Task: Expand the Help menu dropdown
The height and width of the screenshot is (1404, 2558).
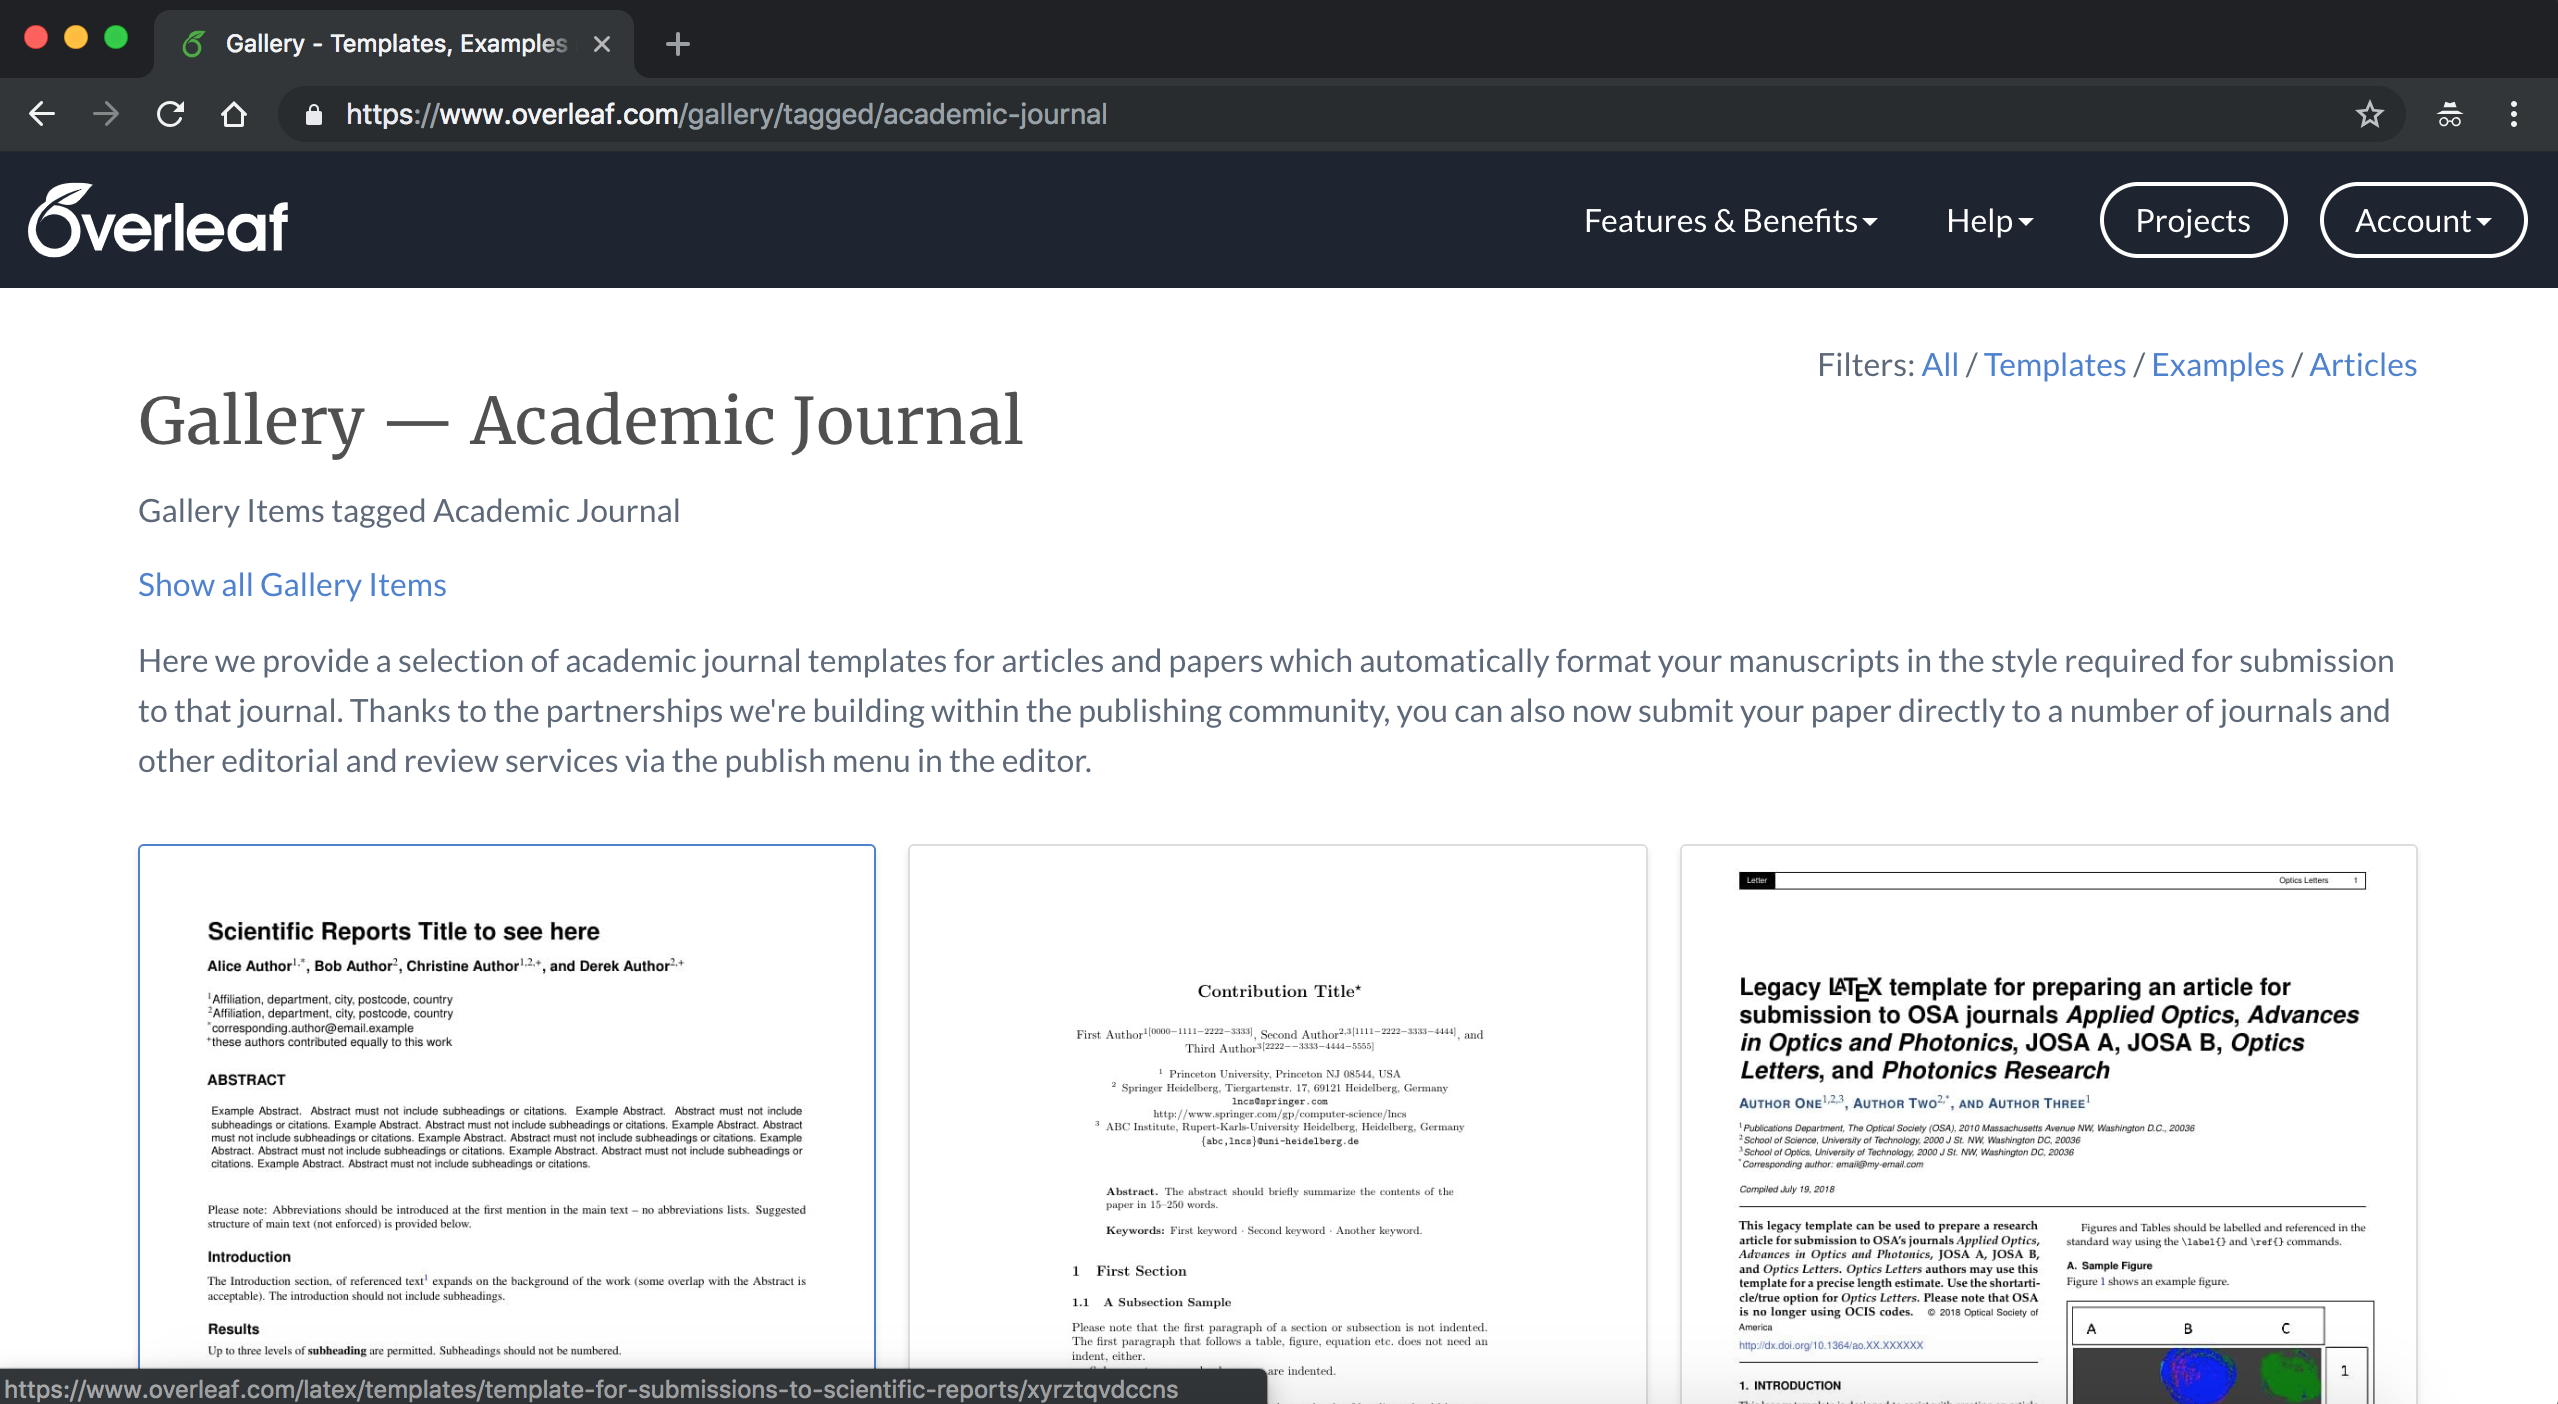Action: (x=1991, y=220)
